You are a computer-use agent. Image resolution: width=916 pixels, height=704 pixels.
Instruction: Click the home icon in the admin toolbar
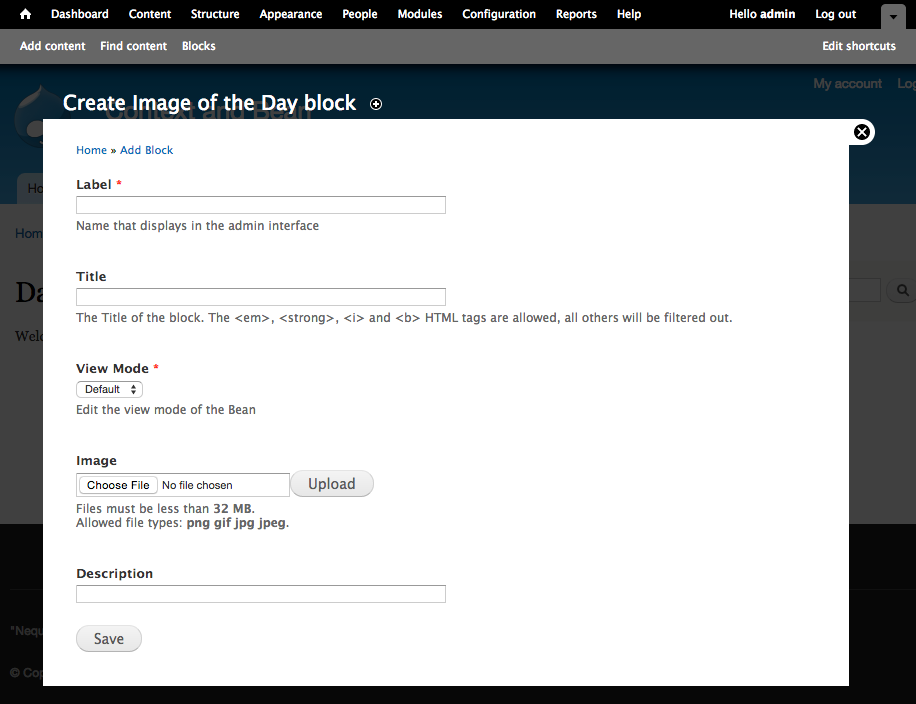pos(23,14)
